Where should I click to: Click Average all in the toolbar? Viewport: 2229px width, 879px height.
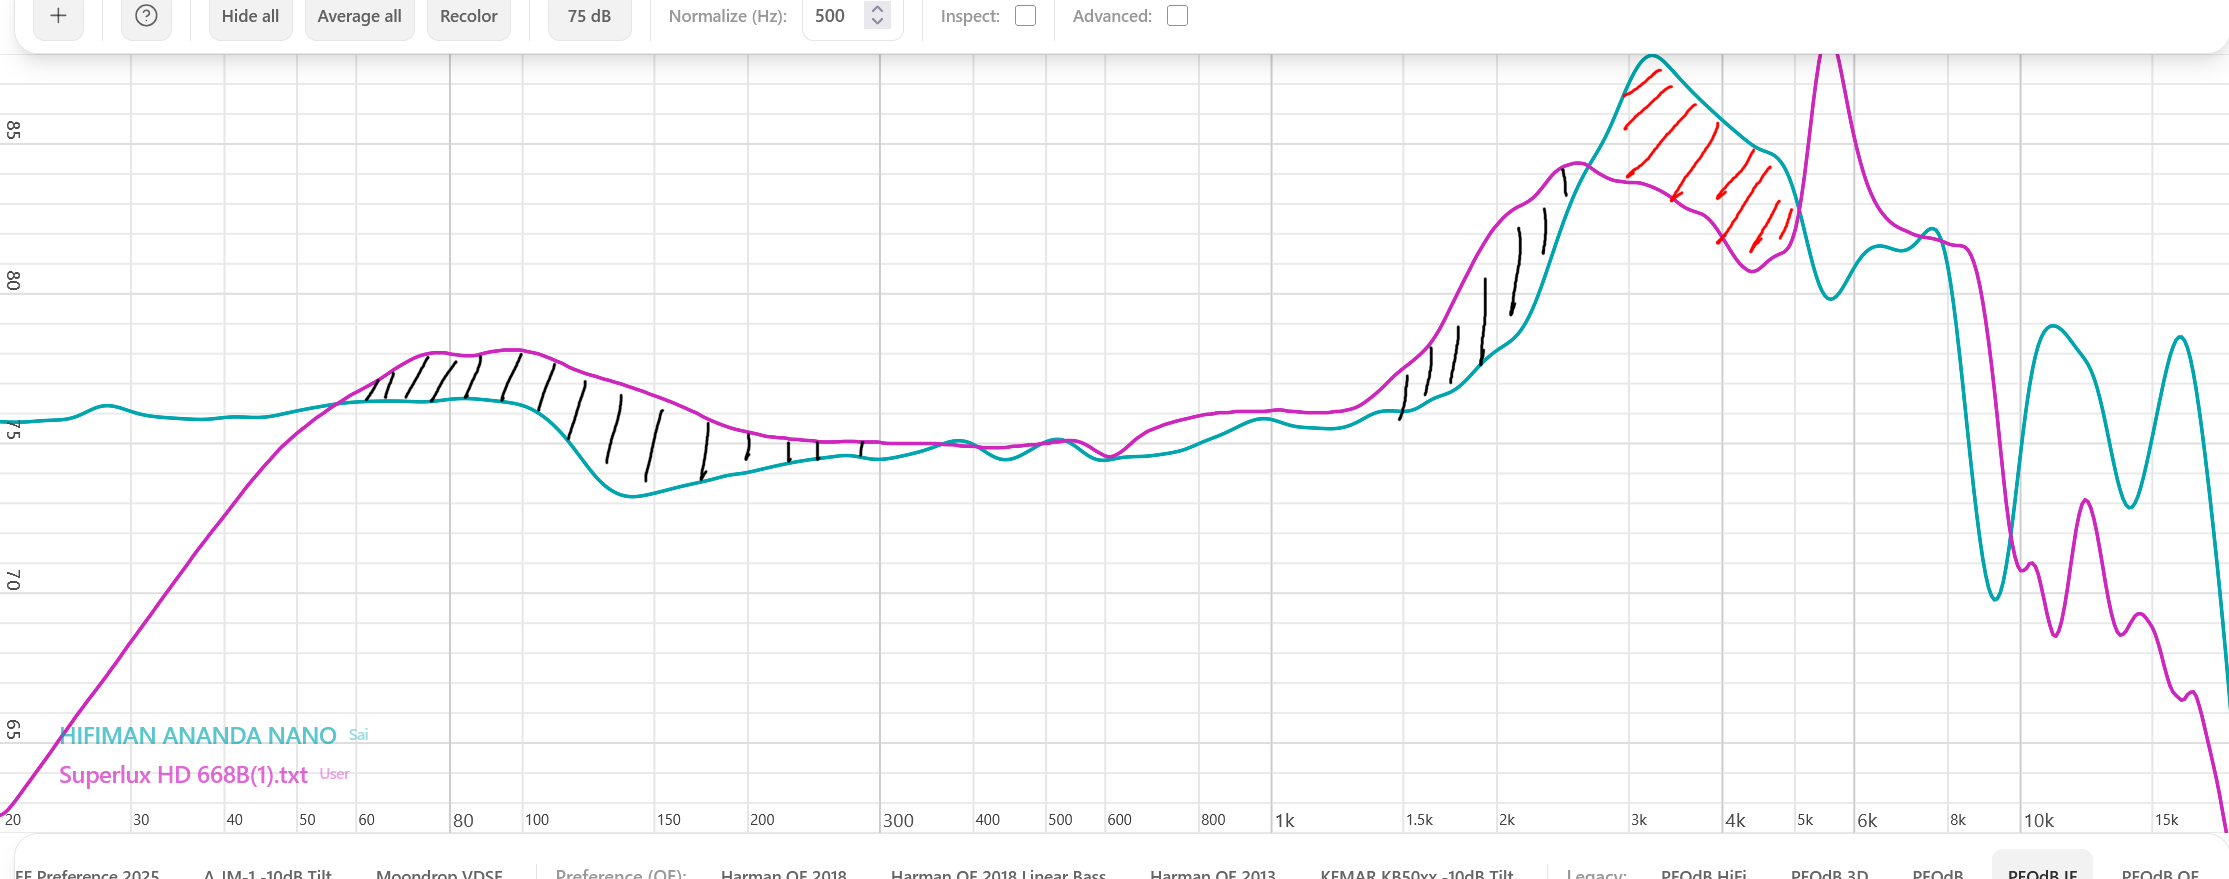[x=359, y=16]
